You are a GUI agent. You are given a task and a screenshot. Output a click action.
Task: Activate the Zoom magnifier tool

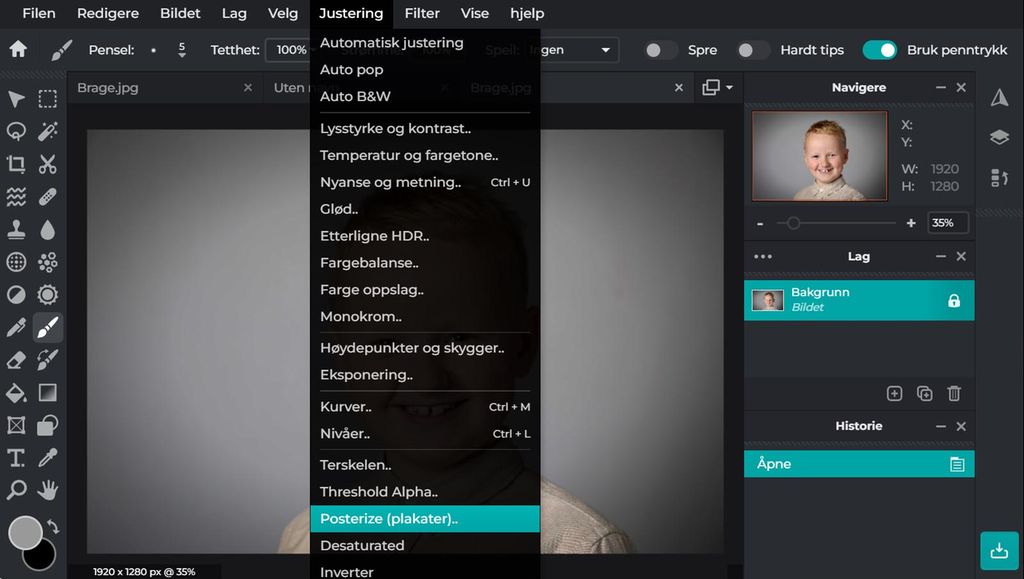16,490
